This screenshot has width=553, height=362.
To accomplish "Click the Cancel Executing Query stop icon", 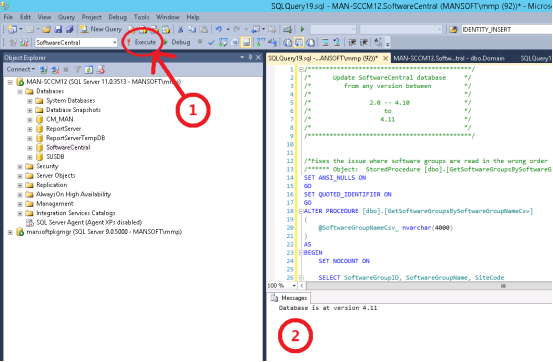I will (x=200, y=42).
